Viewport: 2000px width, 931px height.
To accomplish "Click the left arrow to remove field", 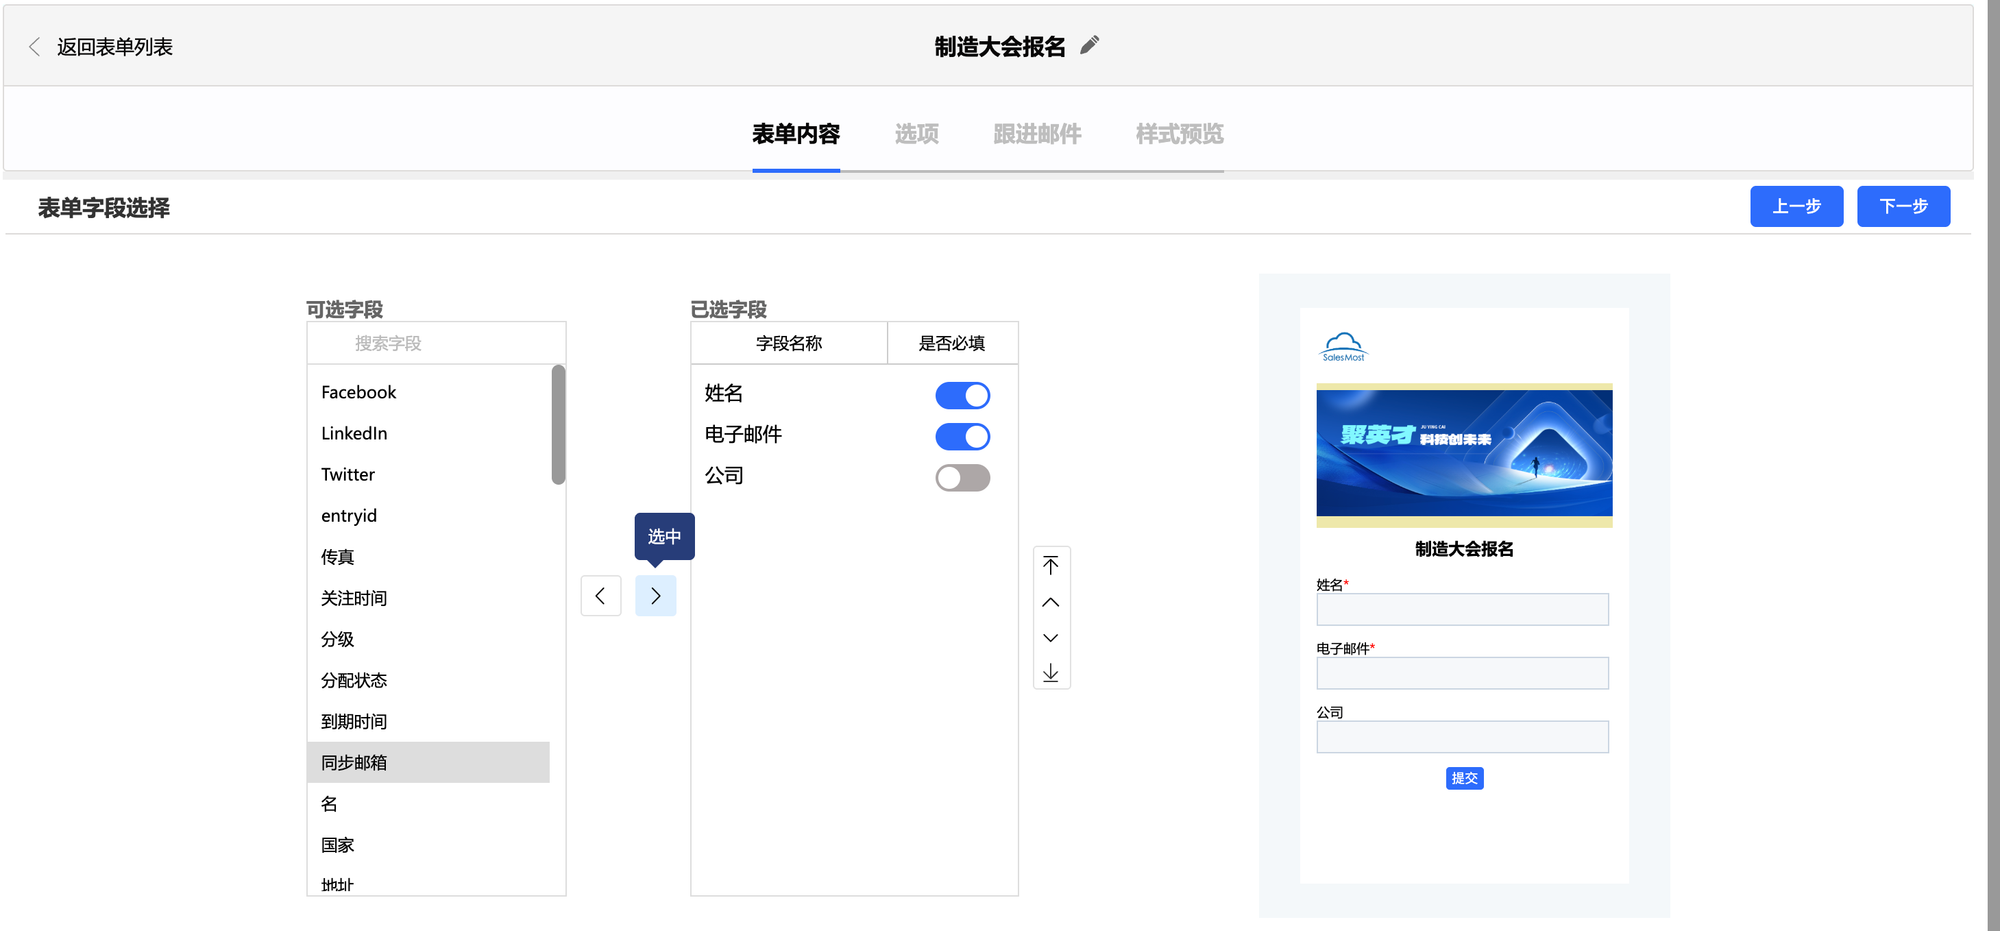I will tap(601, 596).
